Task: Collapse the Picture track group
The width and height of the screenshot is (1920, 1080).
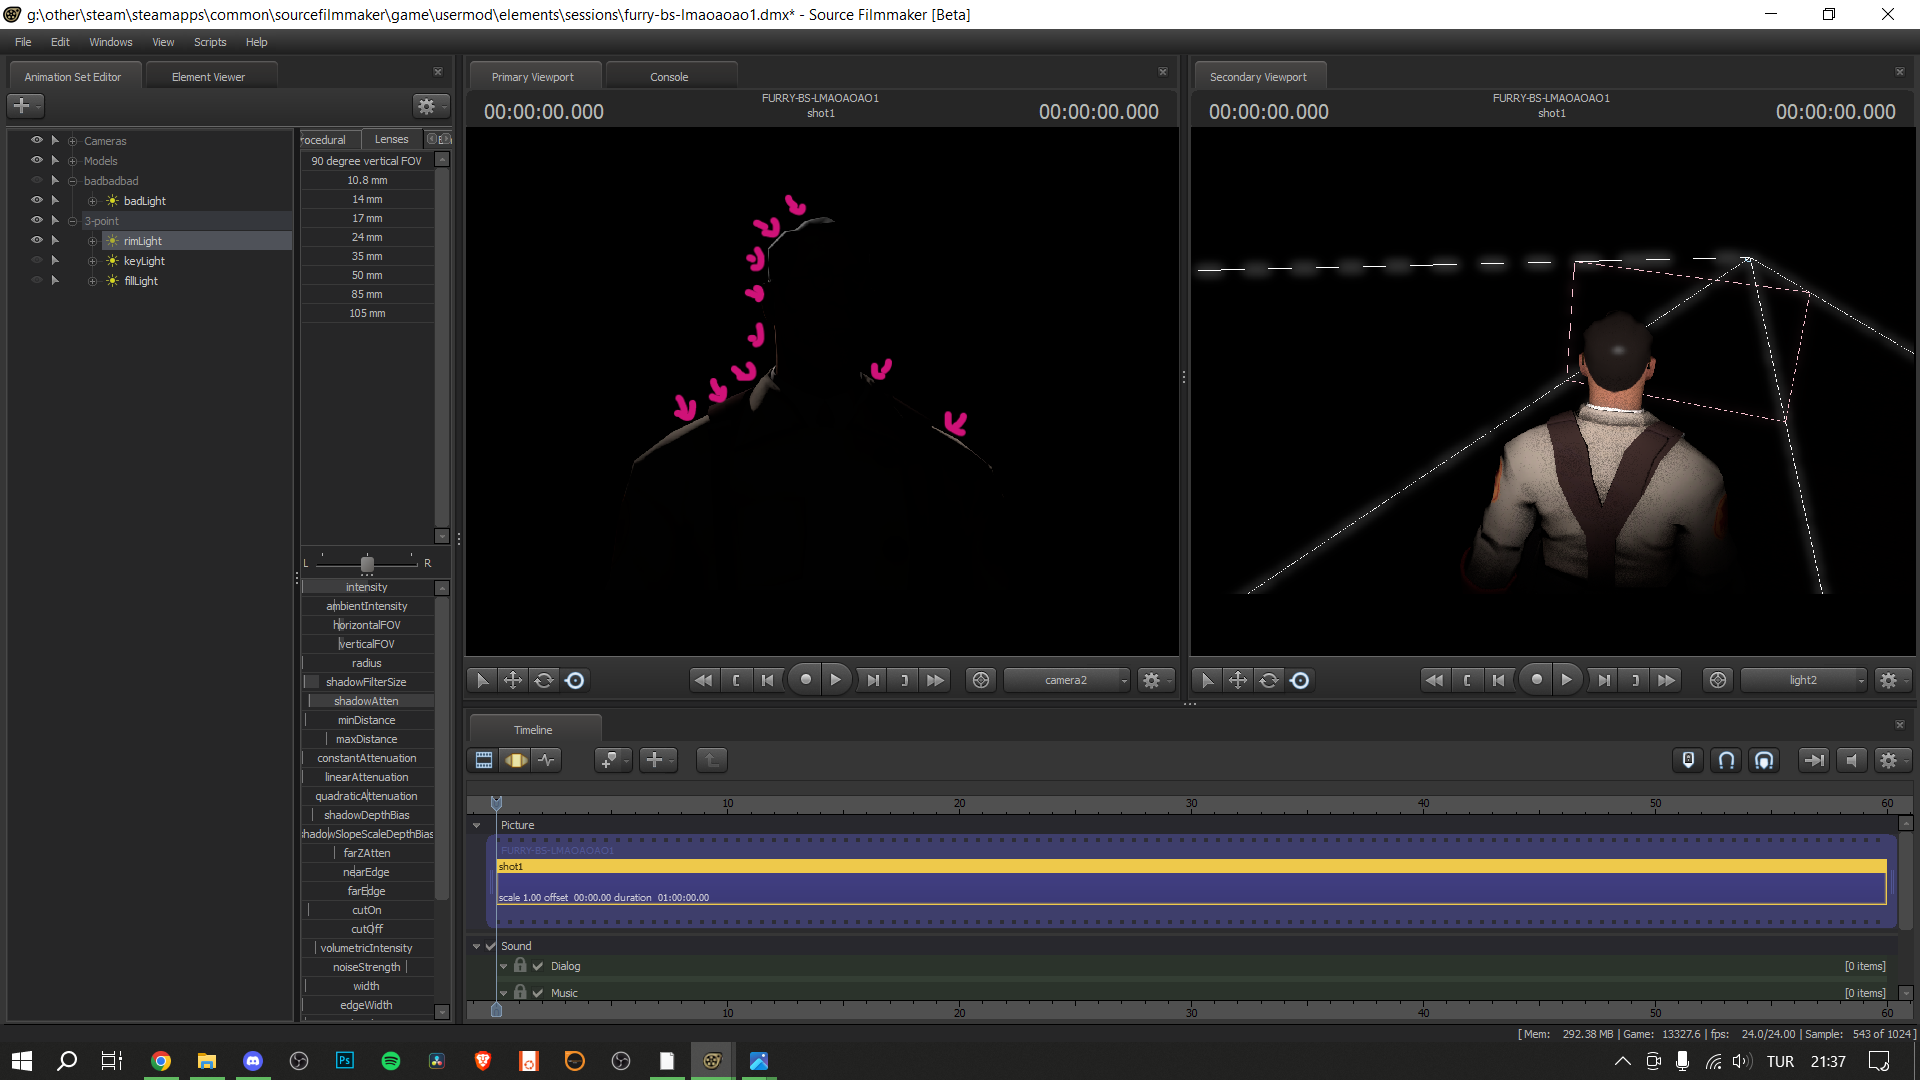Action: click(x=477, y=825)
